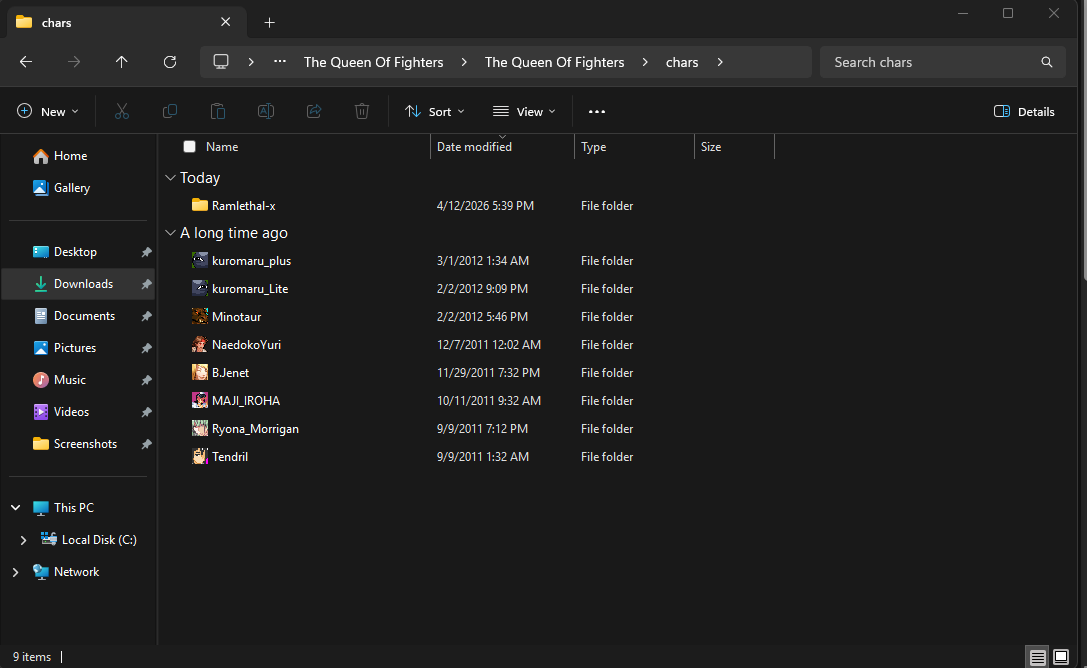
Task: Open Documents in the sidebar
Action: (84, 315)
